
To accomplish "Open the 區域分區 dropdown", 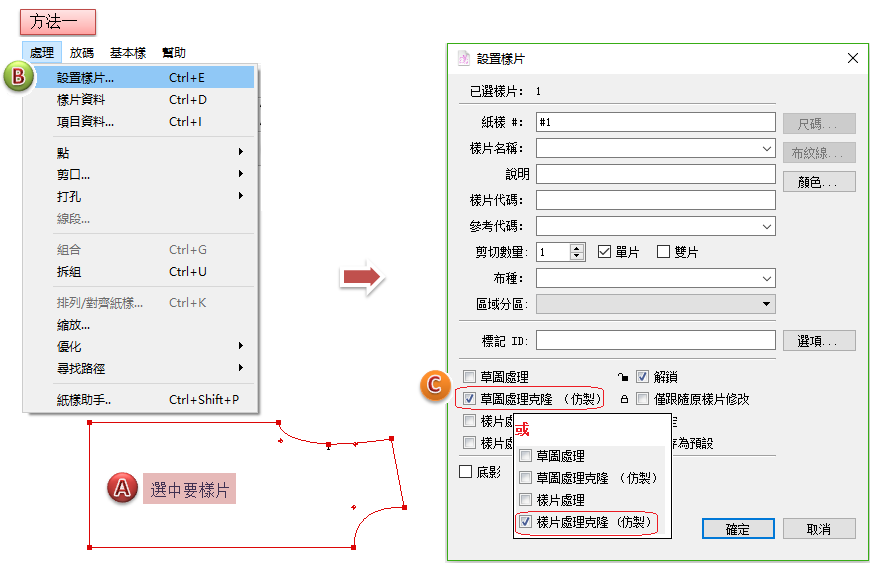I will [x=767, y=304].
